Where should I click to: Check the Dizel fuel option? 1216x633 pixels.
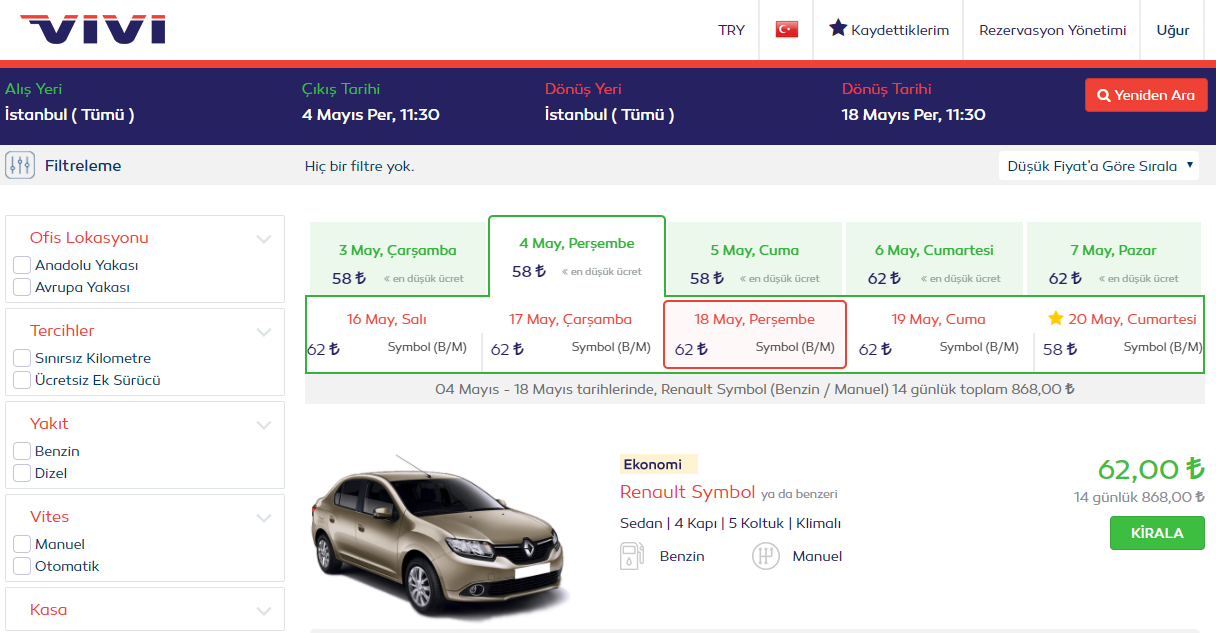tap(21, 474)
